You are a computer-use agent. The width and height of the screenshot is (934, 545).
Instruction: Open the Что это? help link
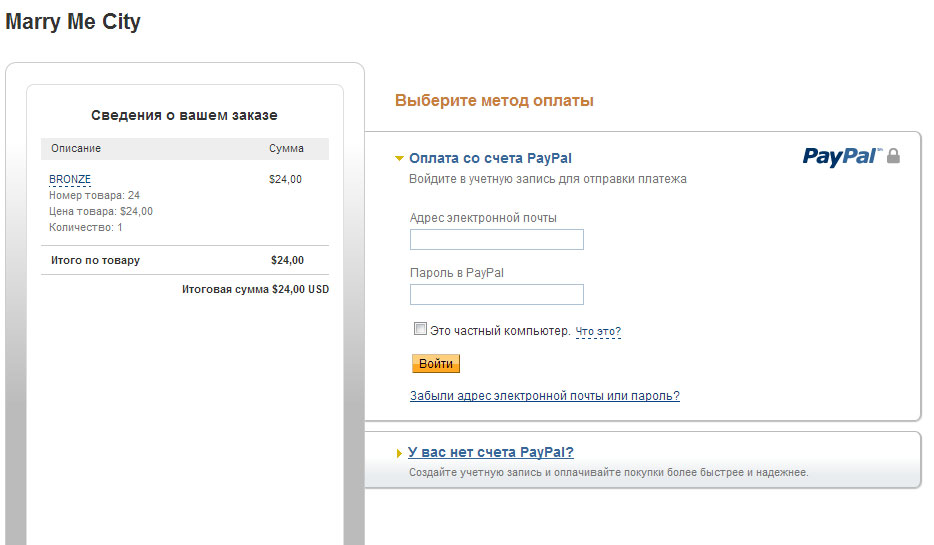(598, 331)
